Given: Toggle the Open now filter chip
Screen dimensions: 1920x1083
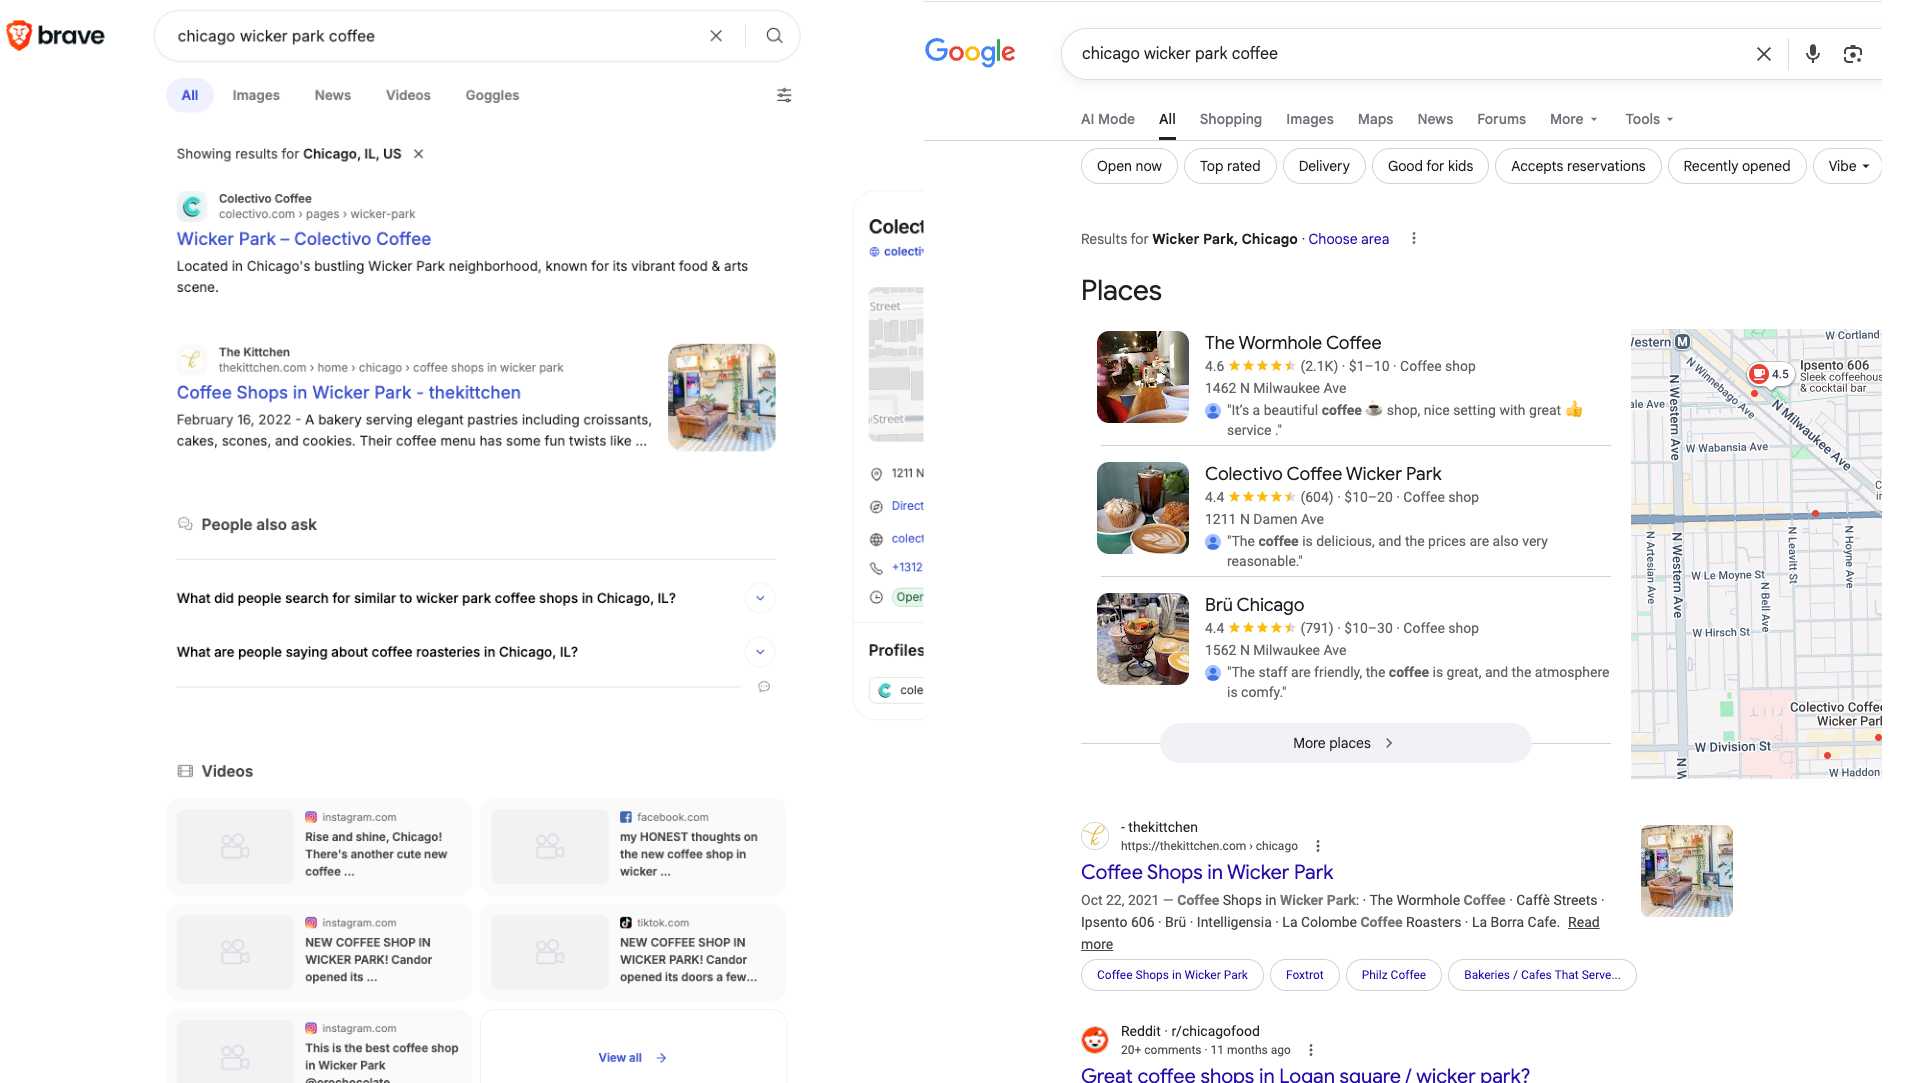Looking at the screenshot, I should pyautogui.click(x=1129, y=166).
